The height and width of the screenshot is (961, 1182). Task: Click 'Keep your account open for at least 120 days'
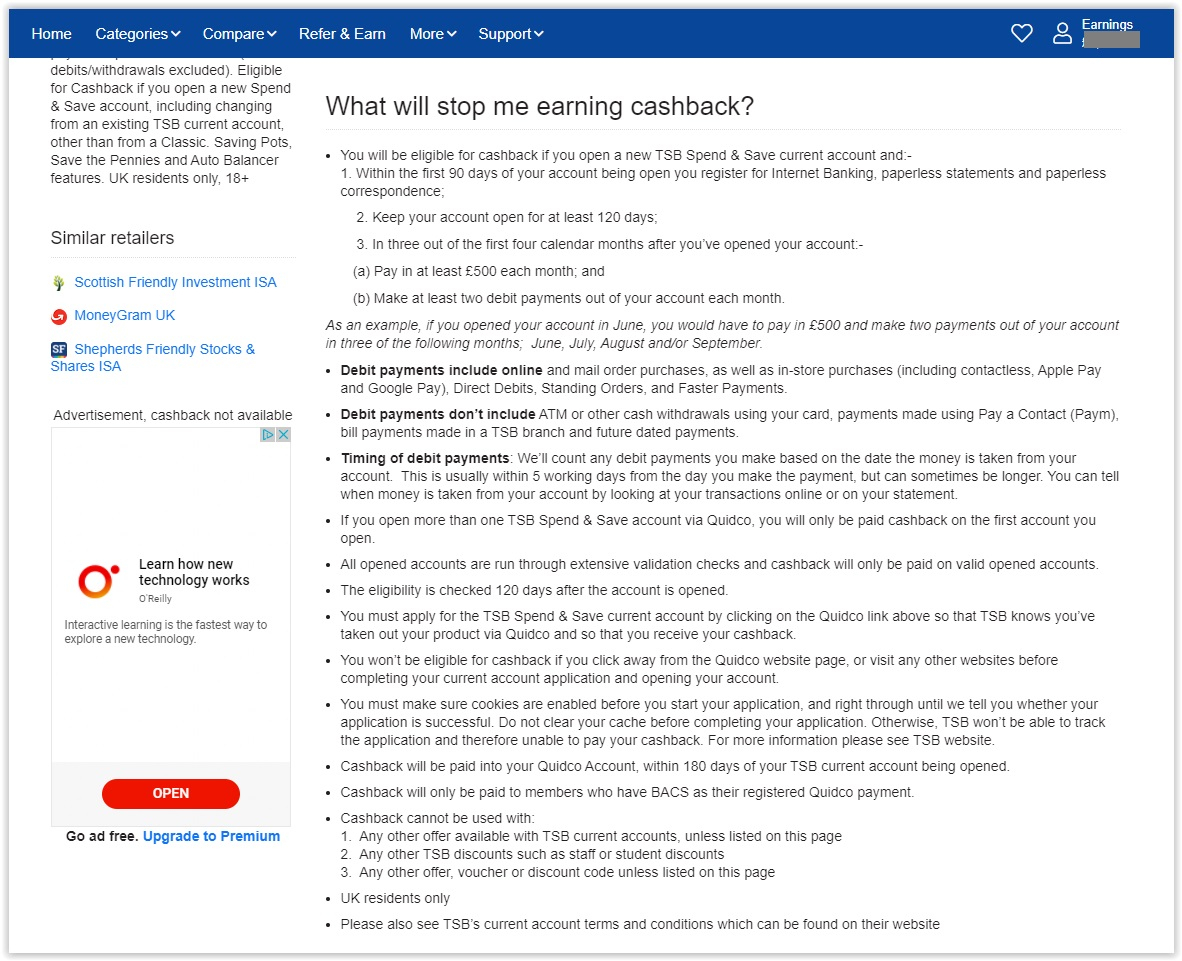[x=507, y=217]
